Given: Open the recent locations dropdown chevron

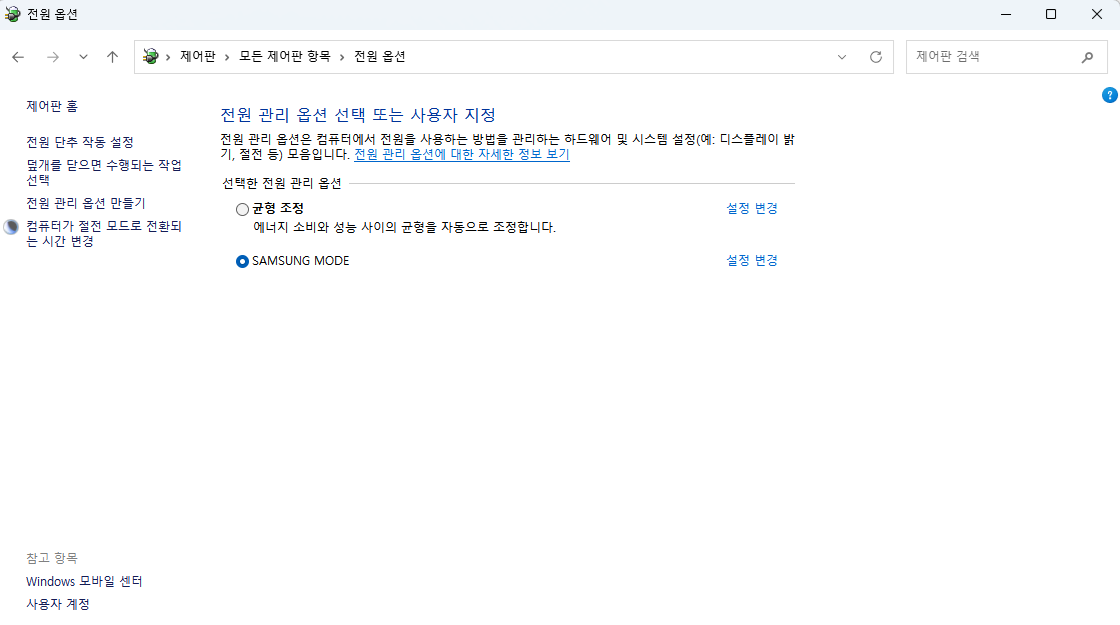Looking at the screenshot, I should click(84, 57).
